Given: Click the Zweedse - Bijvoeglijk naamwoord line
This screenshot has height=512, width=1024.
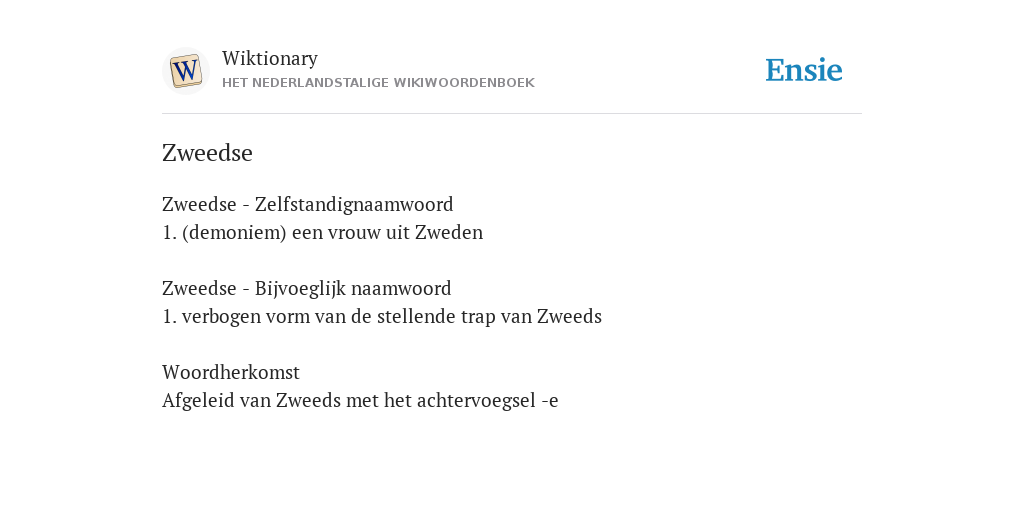Looking at the screenshot, I should tap(307, 289).
